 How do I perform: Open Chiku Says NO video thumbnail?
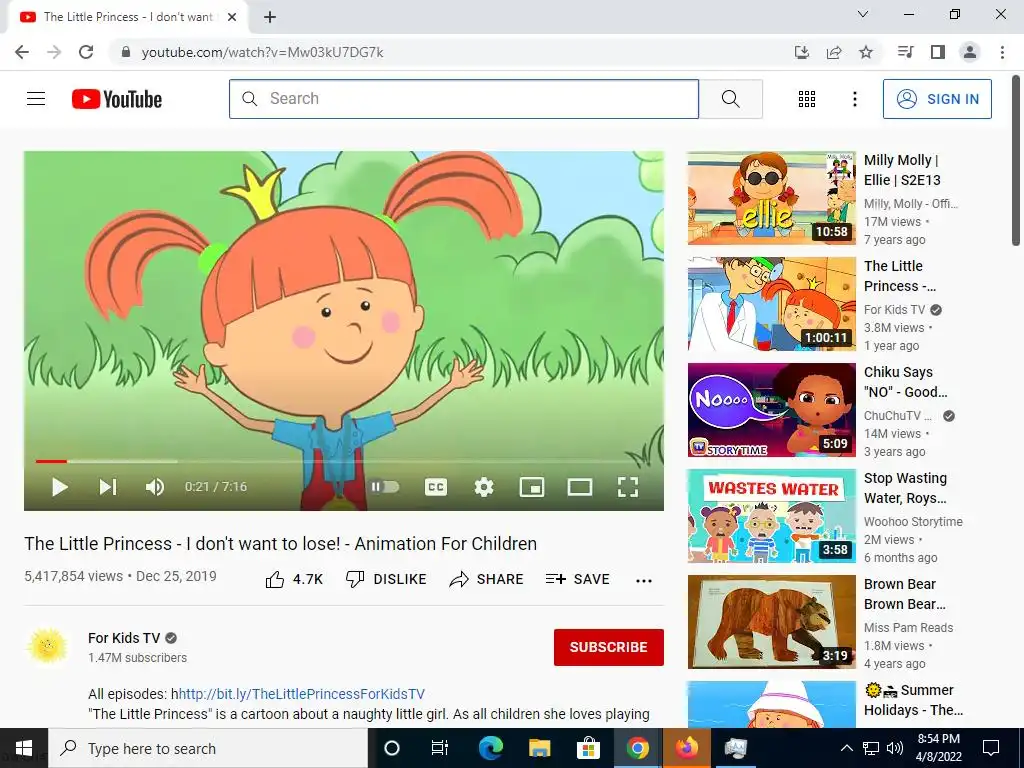click(771, 409)
